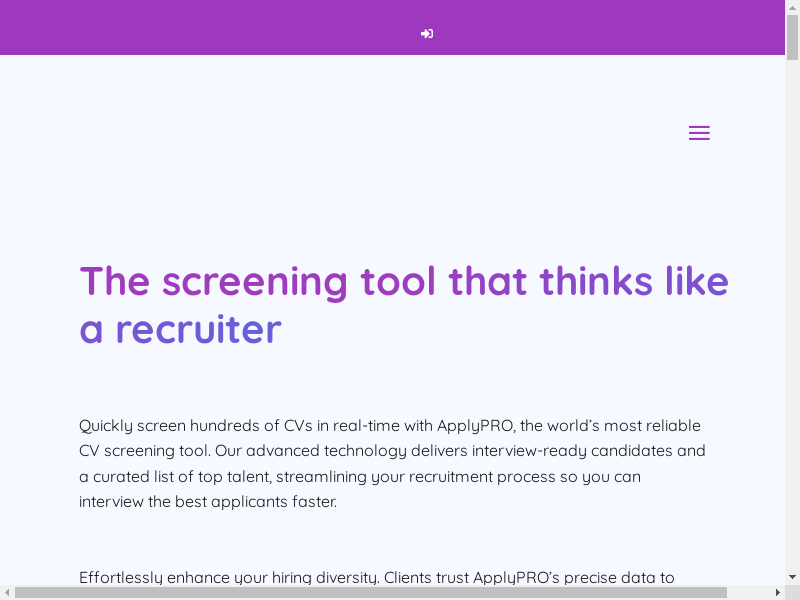Click the sign-in arrow icon

427,34
